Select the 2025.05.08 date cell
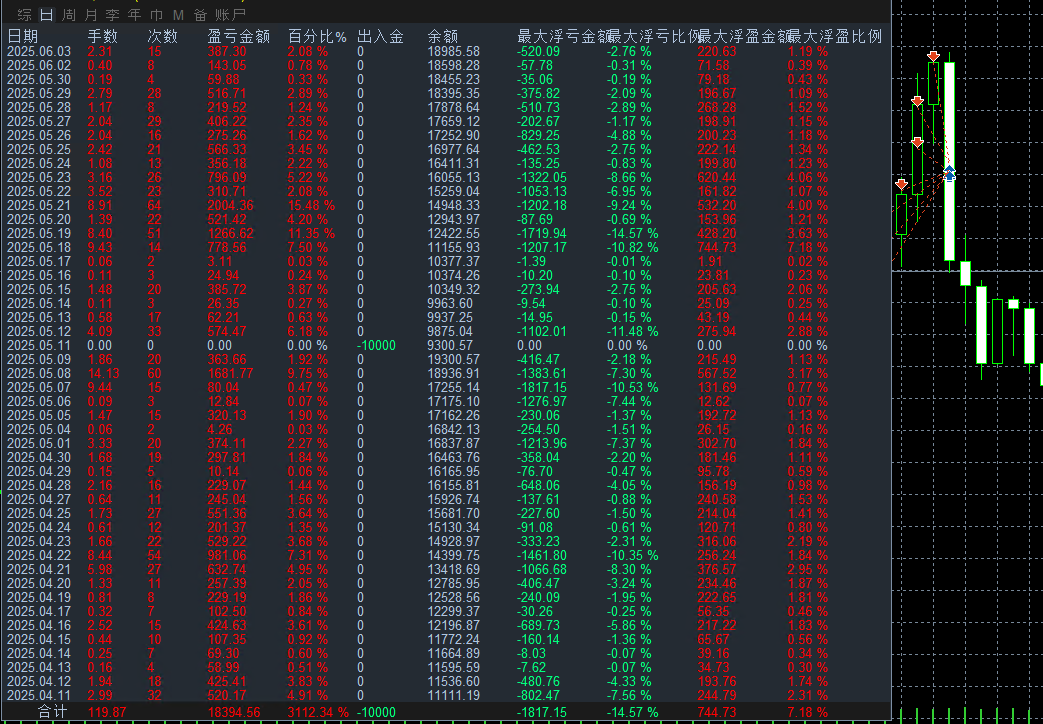 [x=39, y=373]
